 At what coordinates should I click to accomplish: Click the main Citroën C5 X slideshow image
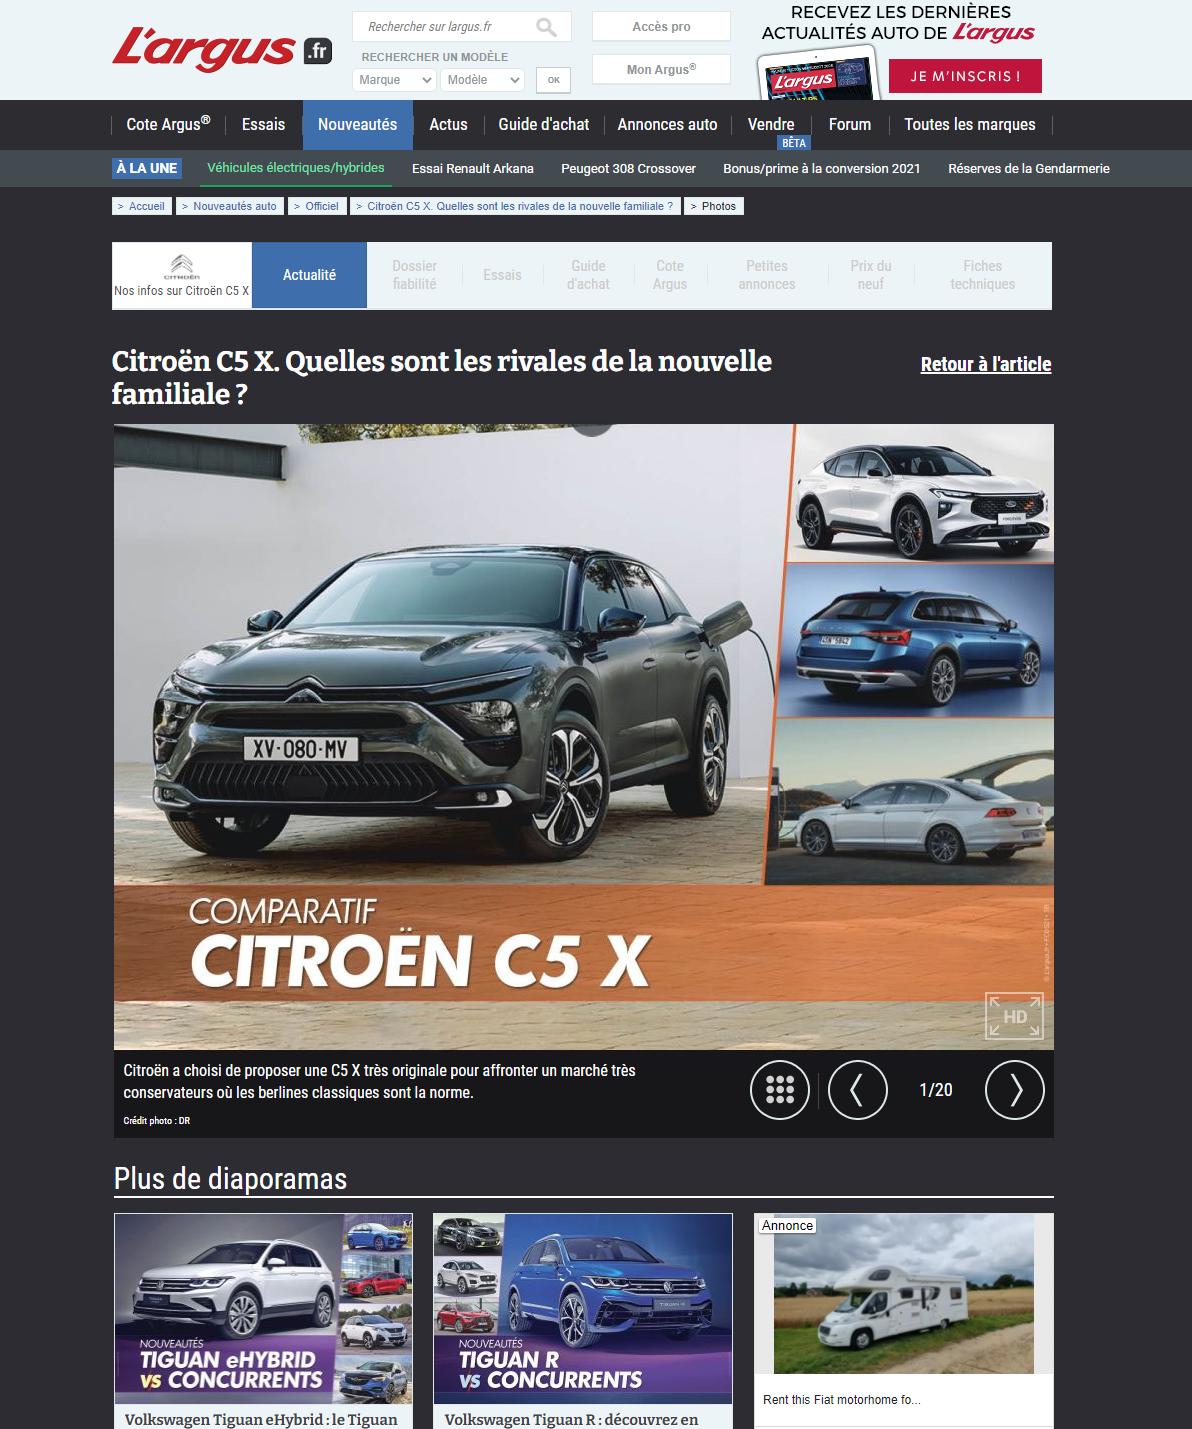(x=583, y=736)
